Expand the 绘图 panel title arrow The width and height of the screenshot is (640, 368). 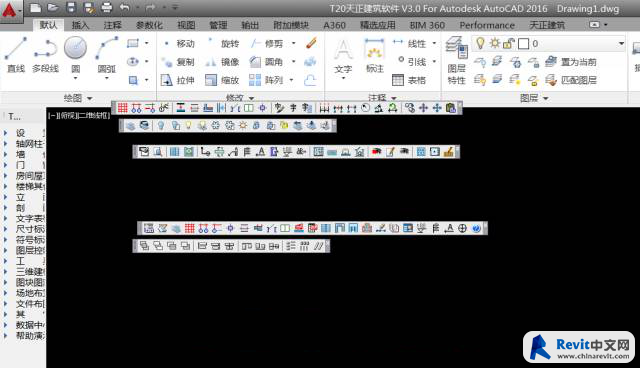(89, 98)
